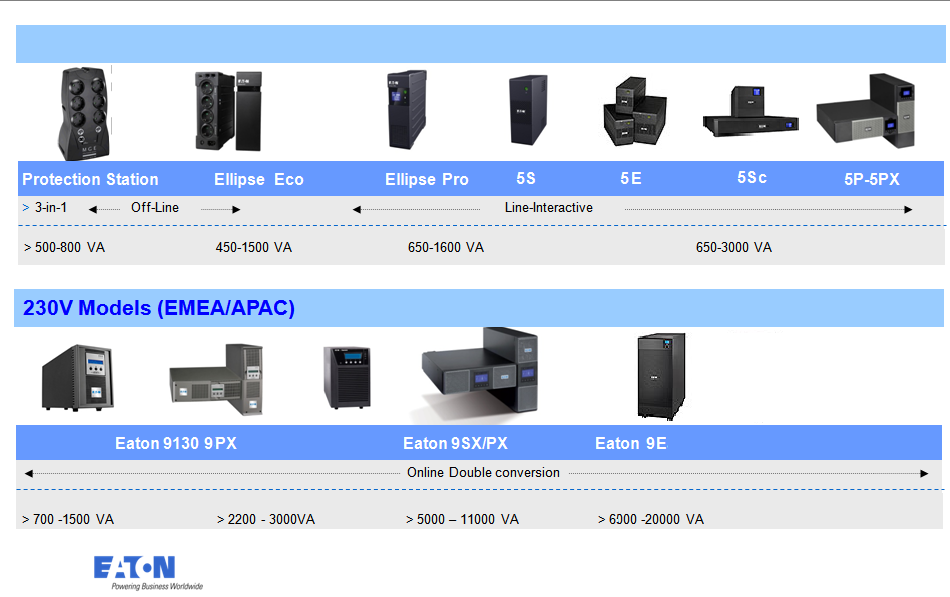The height and width of the screenshot is (597, 950).
Task: Select the 'Ellipse Eco' label
Action: click(x=259, y=179)
